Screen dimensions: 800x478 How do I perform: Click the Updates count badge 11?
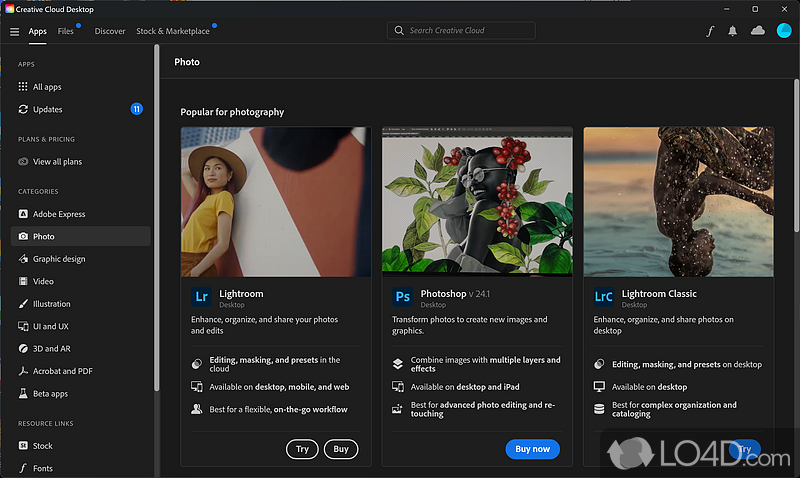[x=136, y=109]
